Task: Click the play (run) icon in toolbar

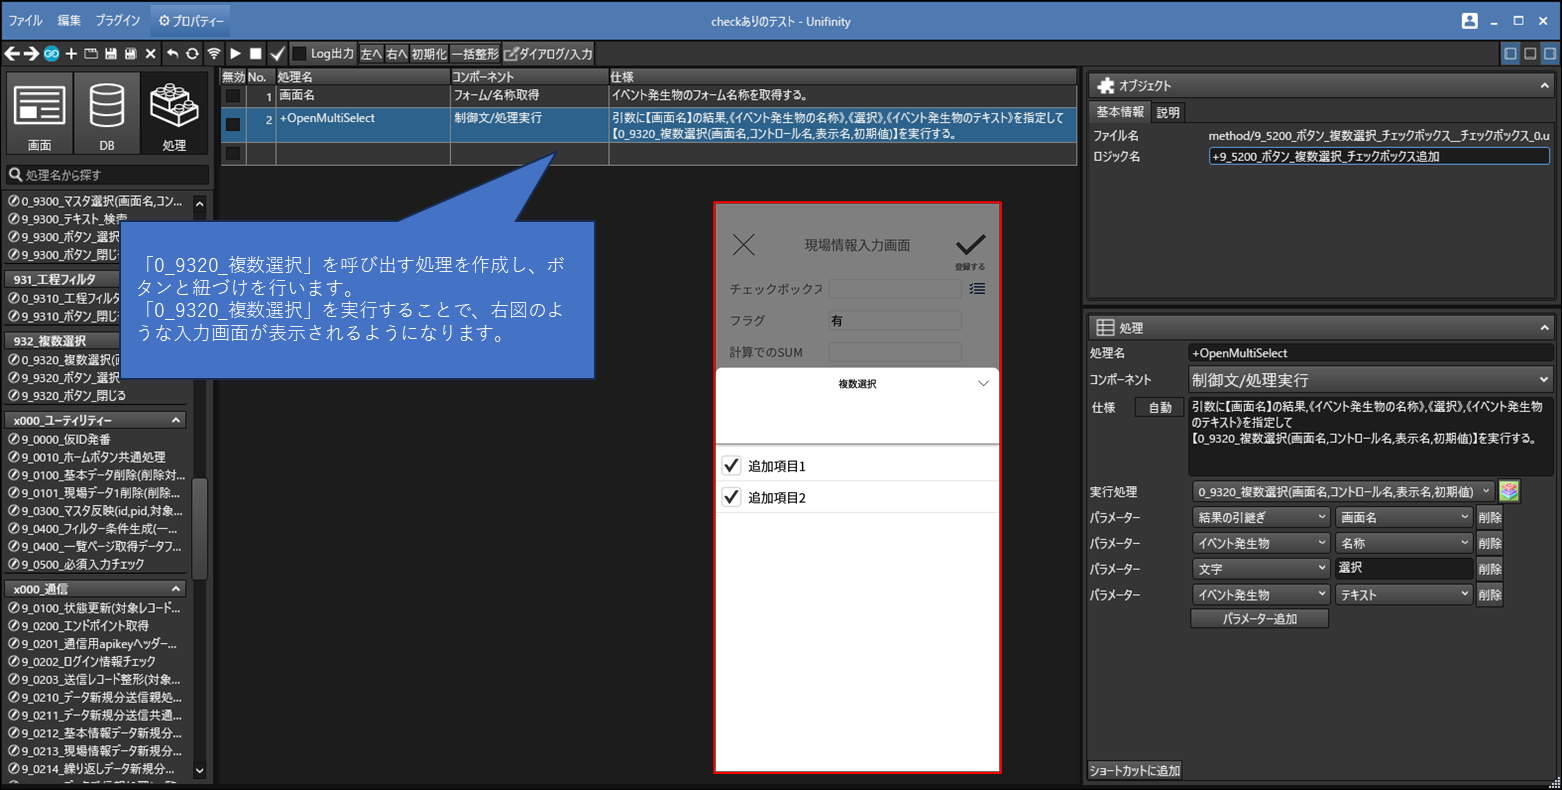Action: (235, 54)
